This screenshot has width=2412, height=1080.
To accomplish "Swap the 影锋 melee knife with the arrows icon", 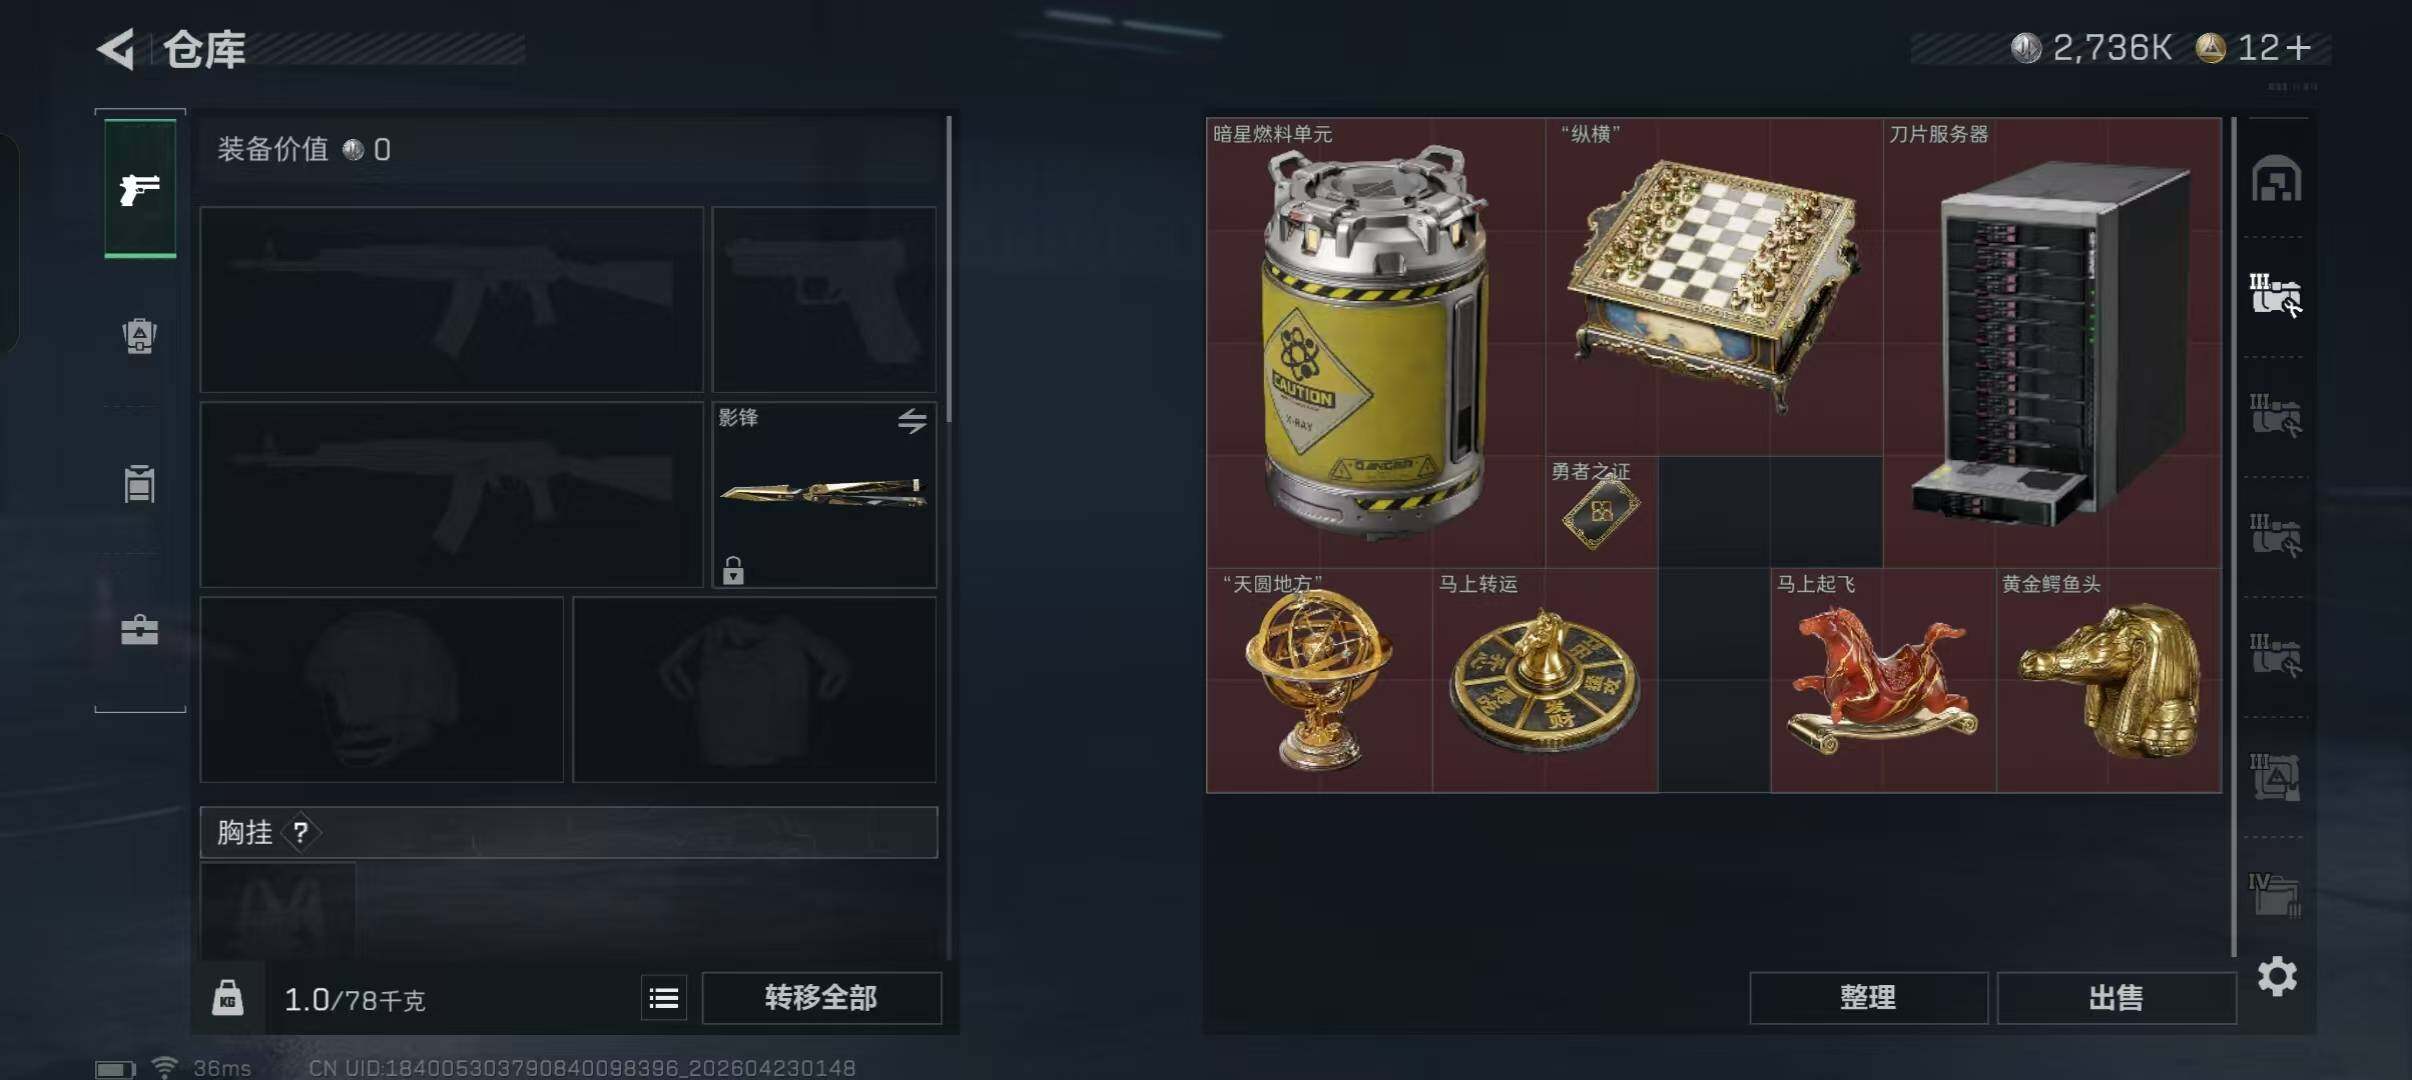I will tap(911, 421).
